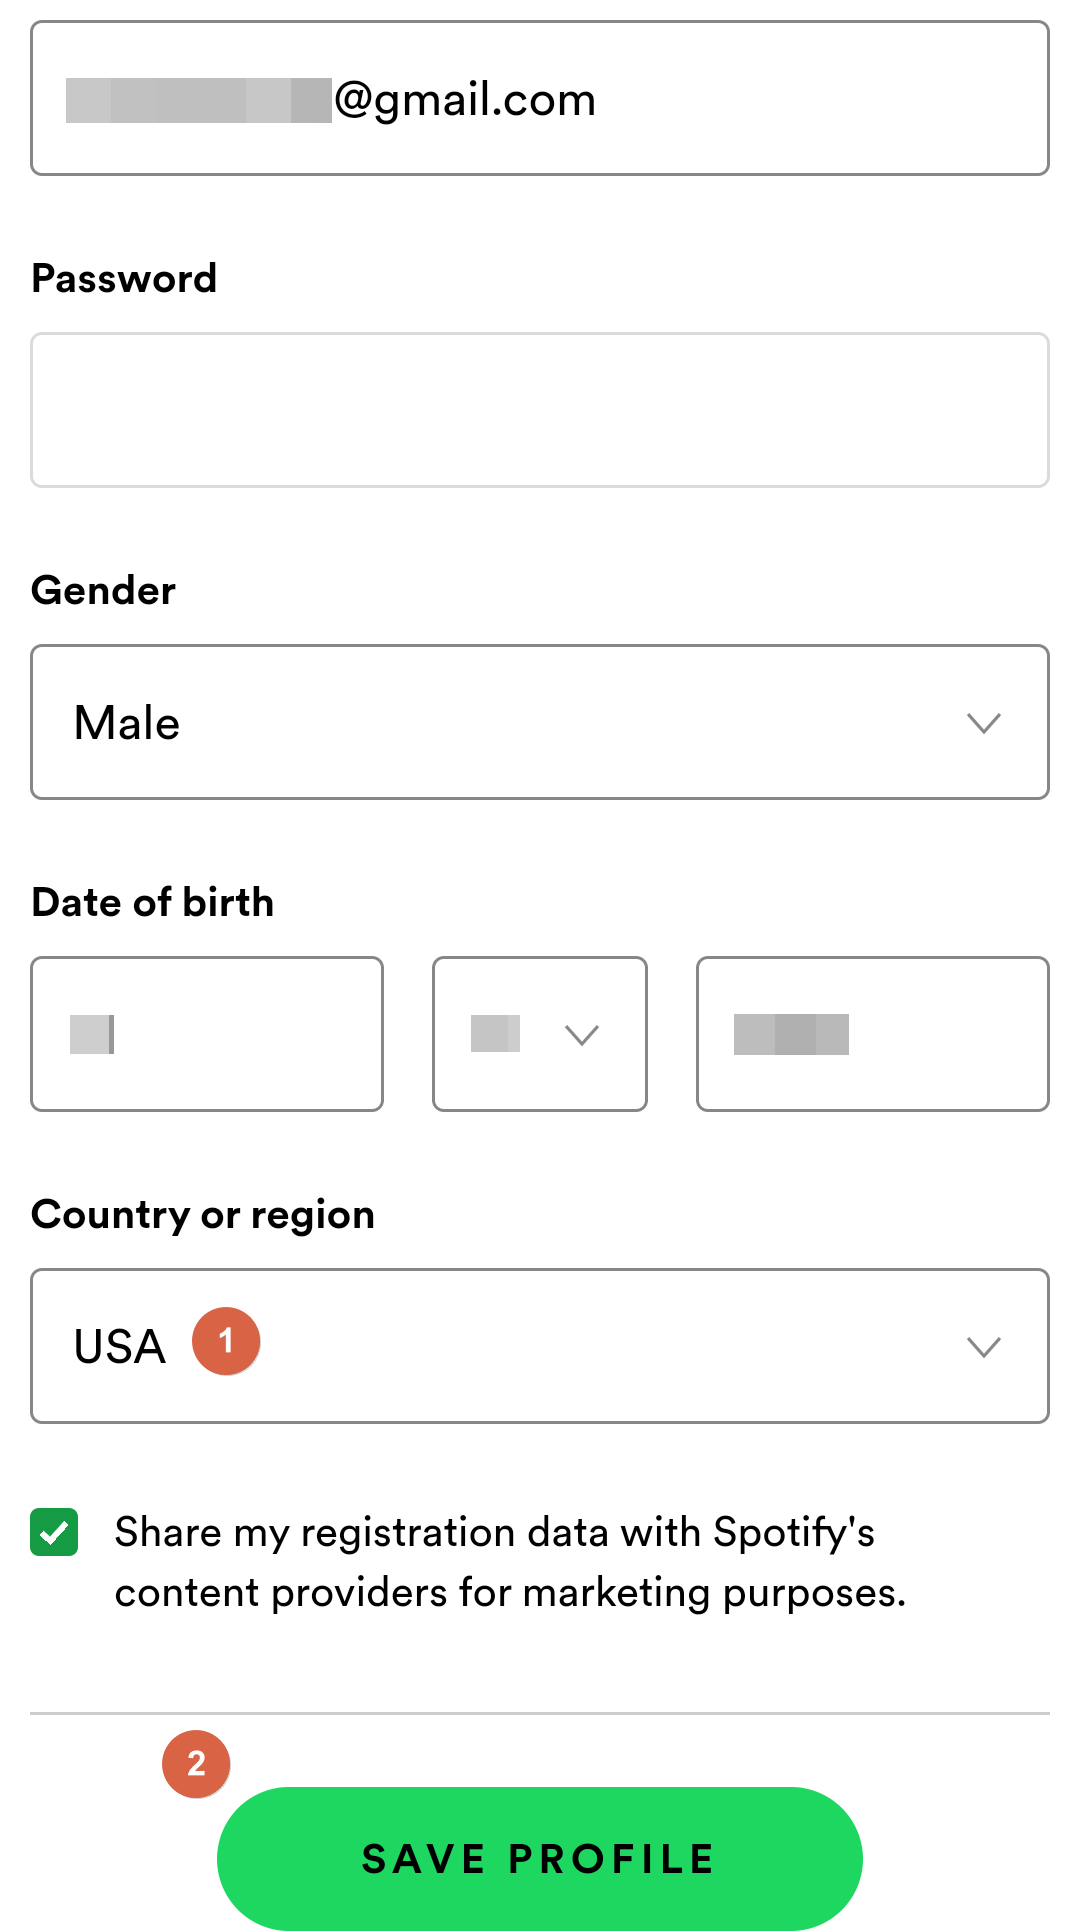
Task: Click the birth month chevron arrow
Action: click(x=582, y=1035)
